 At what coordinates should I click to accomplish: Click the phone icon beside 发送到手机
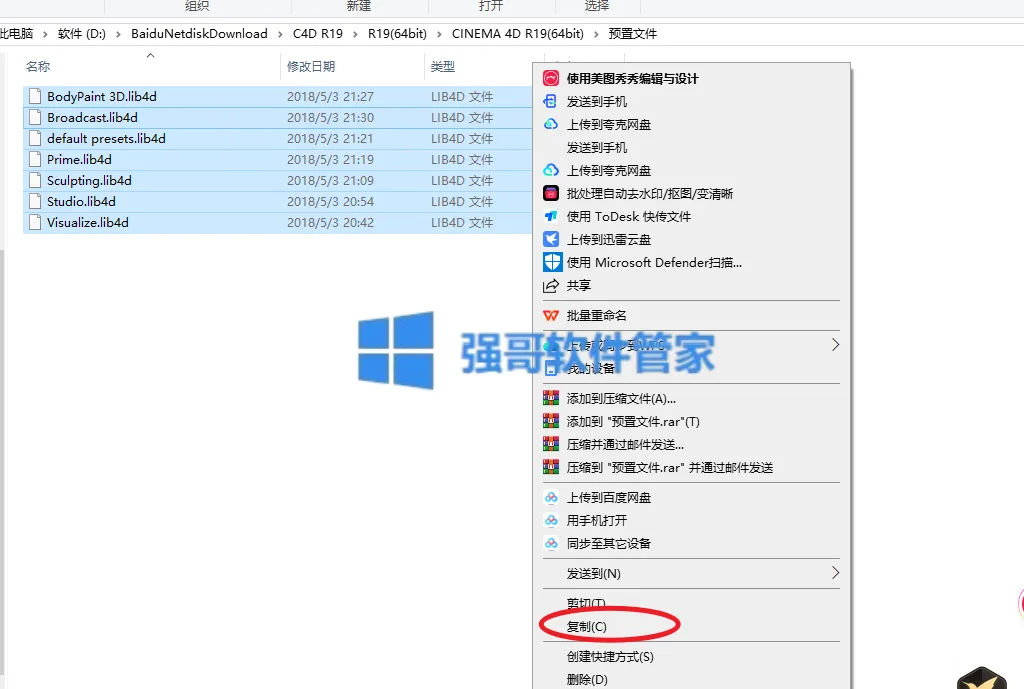click(551, 101)
